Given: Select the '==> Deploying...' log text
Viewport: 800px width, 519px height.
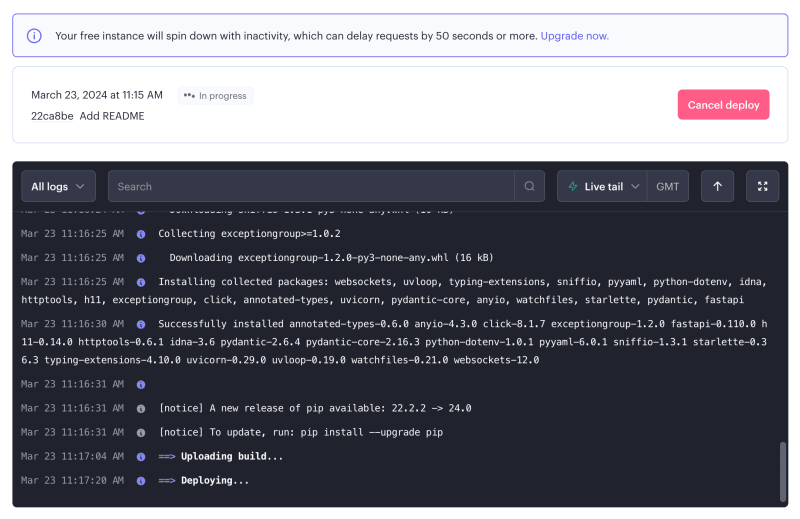Looking at the screenshot, I should [x=204, y=480].
